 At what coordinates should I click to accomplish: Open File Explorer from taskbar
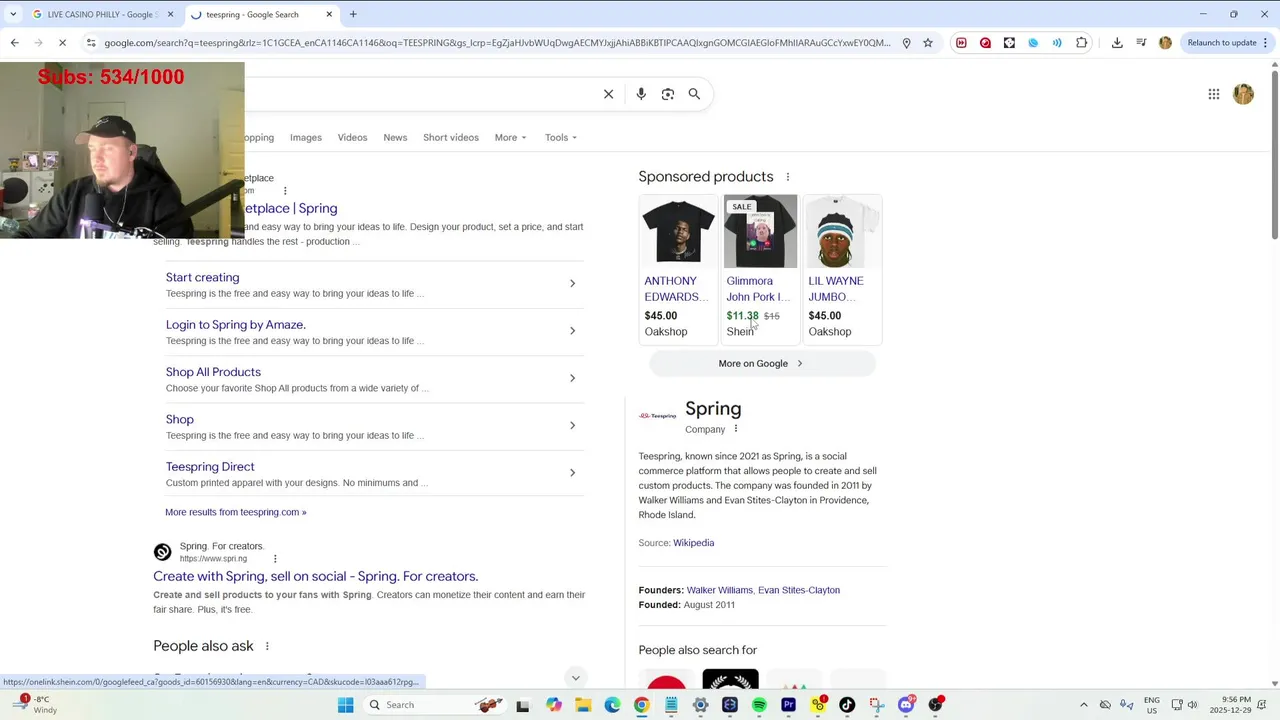pos(583,705)
